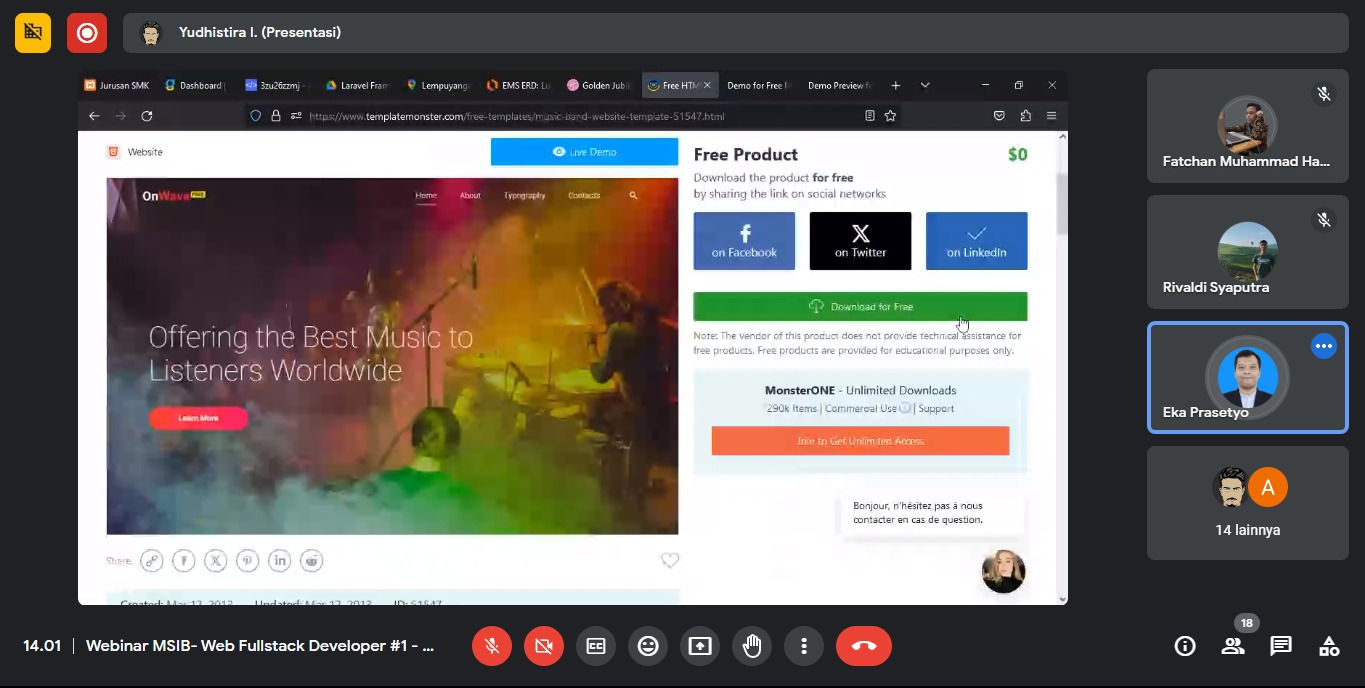1365x688 pixels.
Task: Open the browser hamburger menu
Action: [1051, 116]
